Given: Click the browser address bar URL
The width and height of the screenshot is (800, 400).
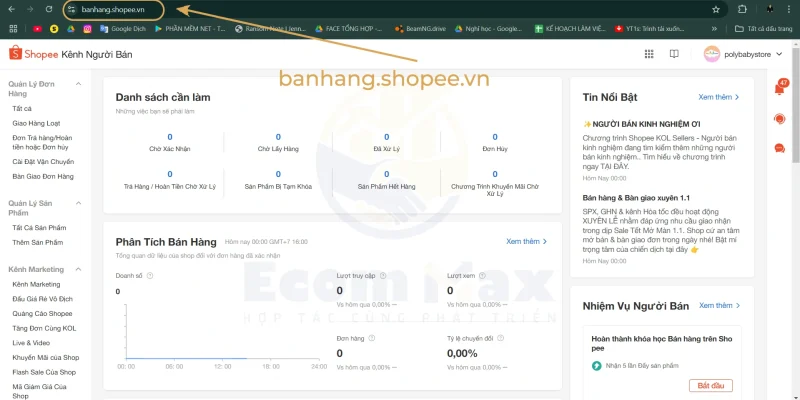Looking at the screenshot, I should click(x=113, y=10).
